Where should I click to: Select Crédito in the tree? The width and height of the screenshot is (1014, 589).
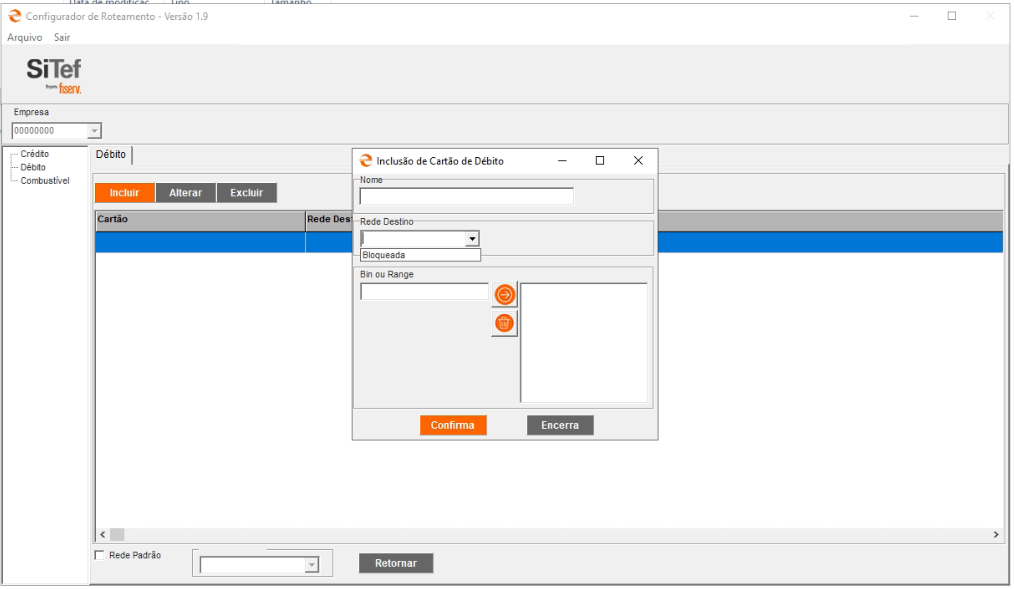pos(35,154)
